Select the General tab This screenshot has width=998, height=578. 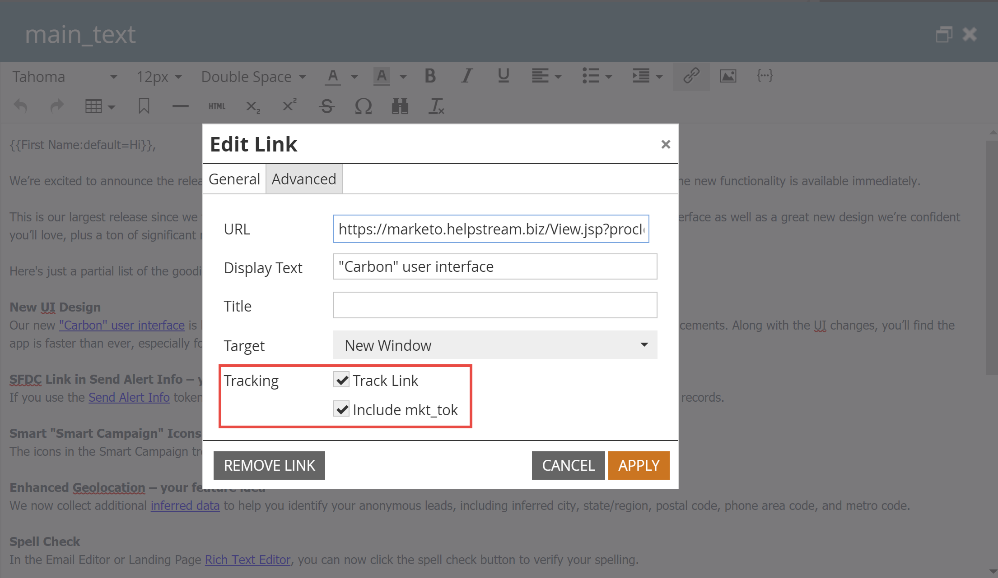click(x=234, y=179)
